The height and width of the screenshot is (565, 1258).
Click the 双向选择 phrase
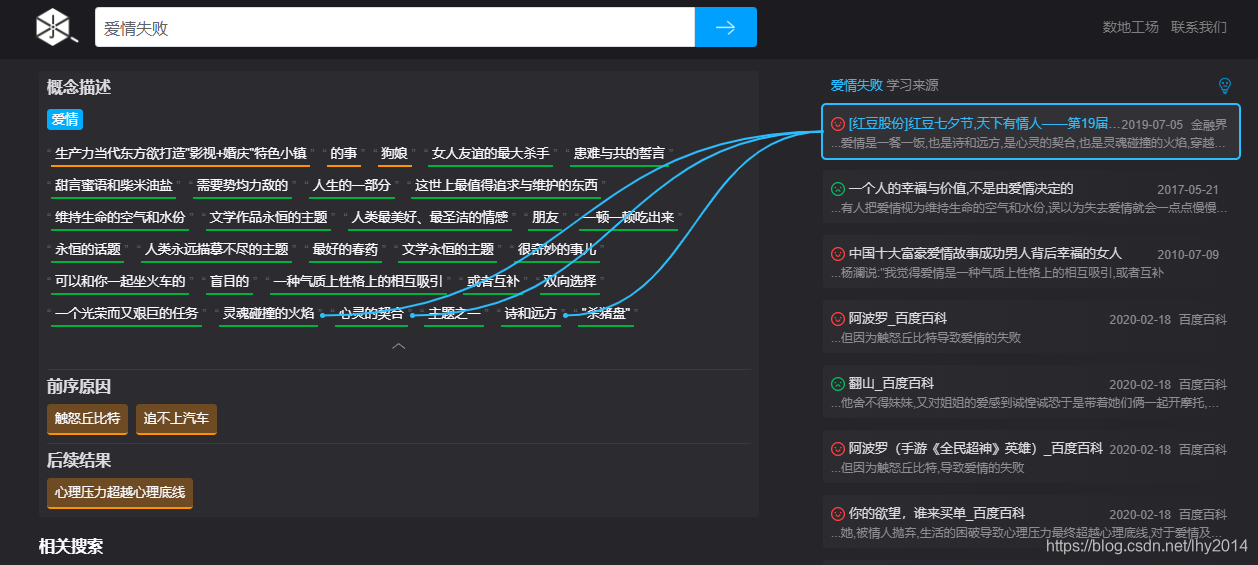(x=569, y=282)
